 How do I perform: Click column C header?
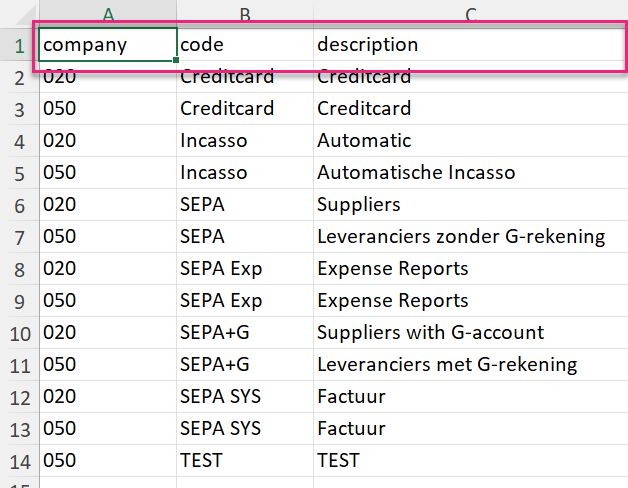(471, 14)
